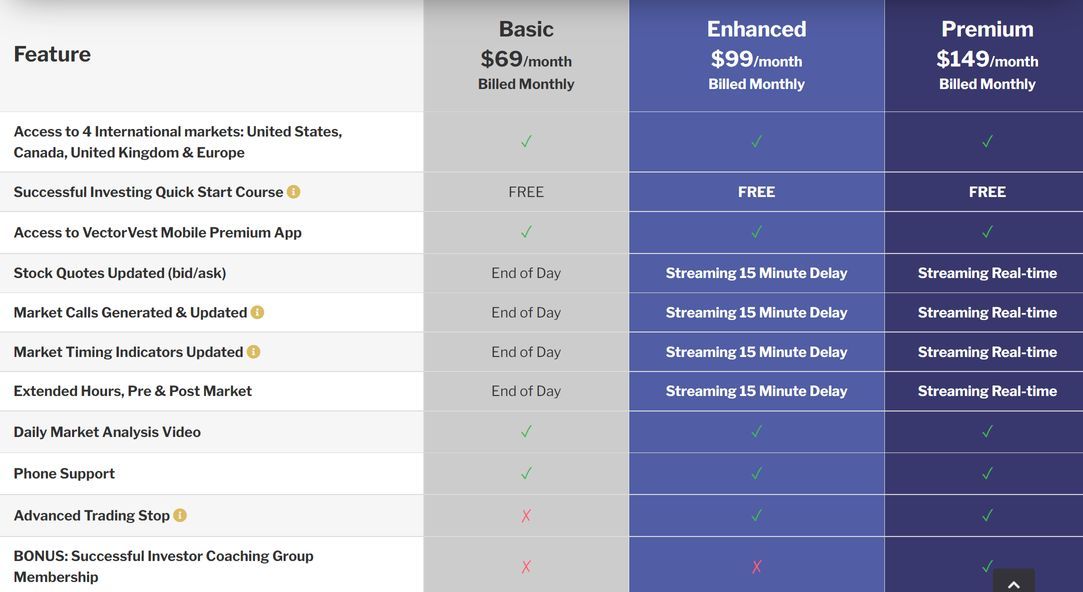Screen dimensions: 1083x592
Task: Click the scroll-to-top arrow button
Action: point(1013,583)
